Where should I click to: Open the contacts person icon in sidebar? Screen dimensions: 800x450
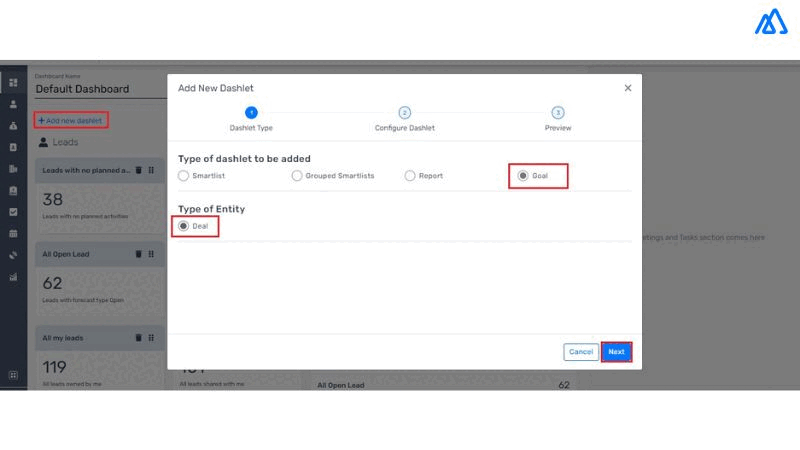point(13,104)
